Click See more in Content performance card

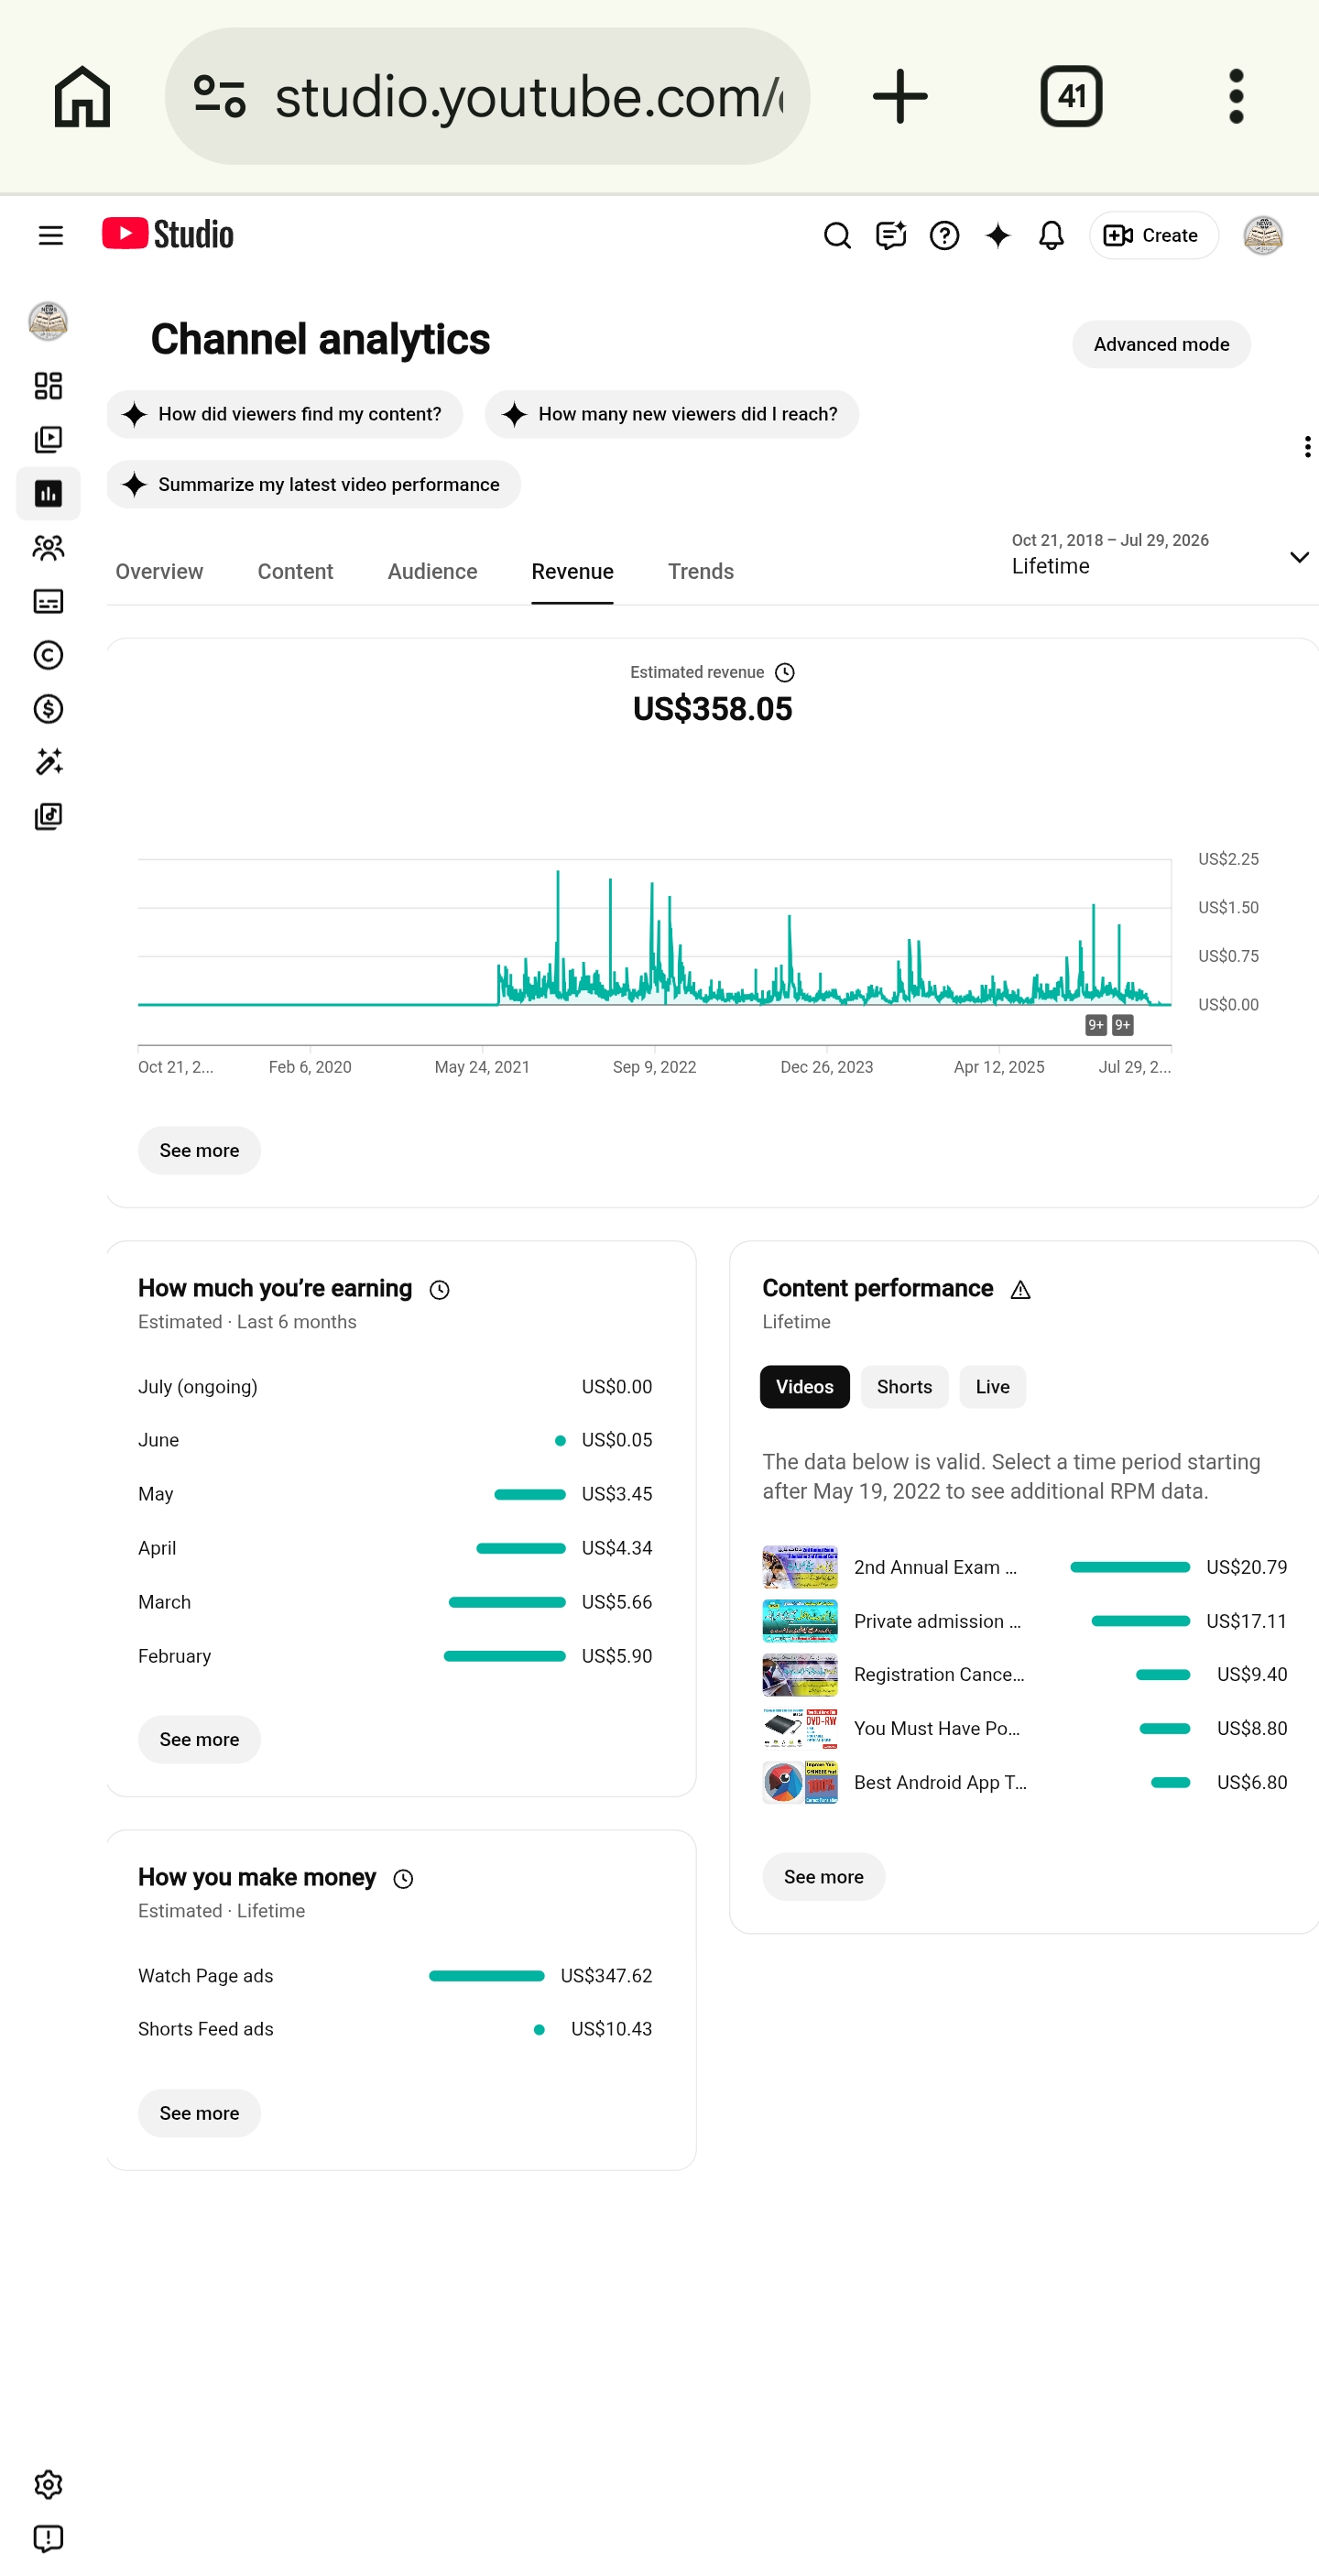[823, 1877]
